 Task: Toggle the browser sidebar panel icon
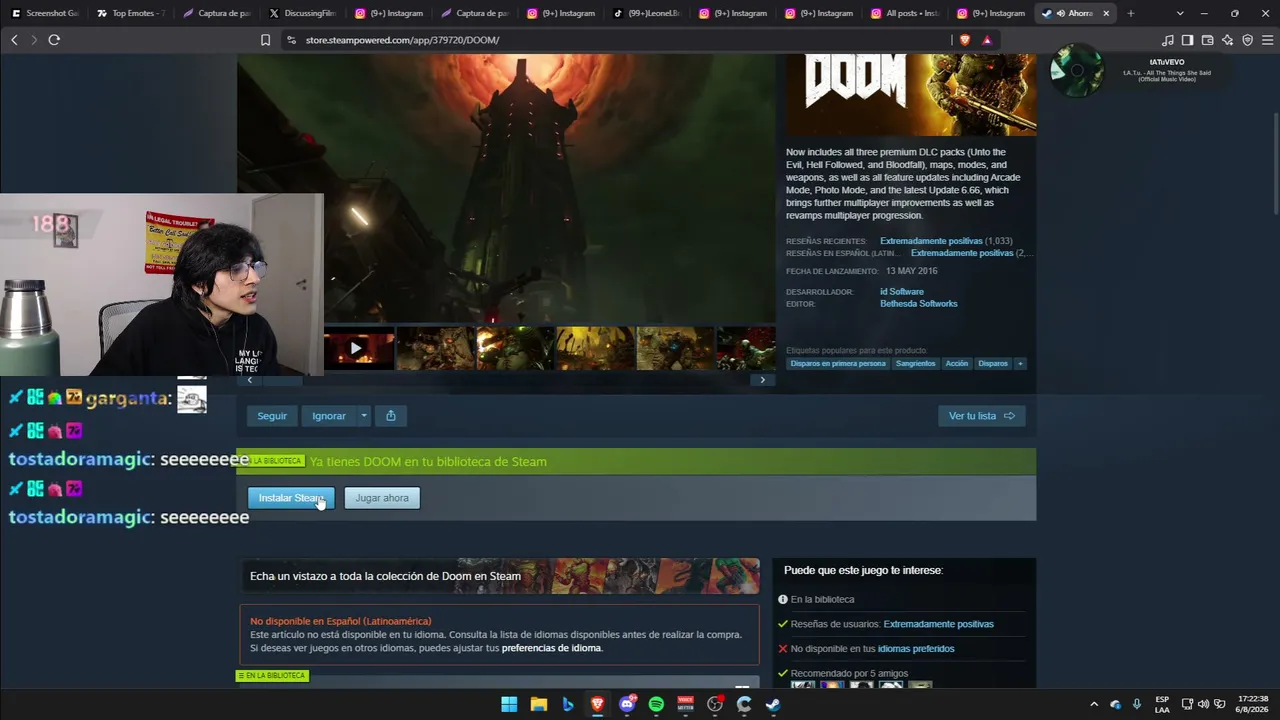(x=1187, y=40)
